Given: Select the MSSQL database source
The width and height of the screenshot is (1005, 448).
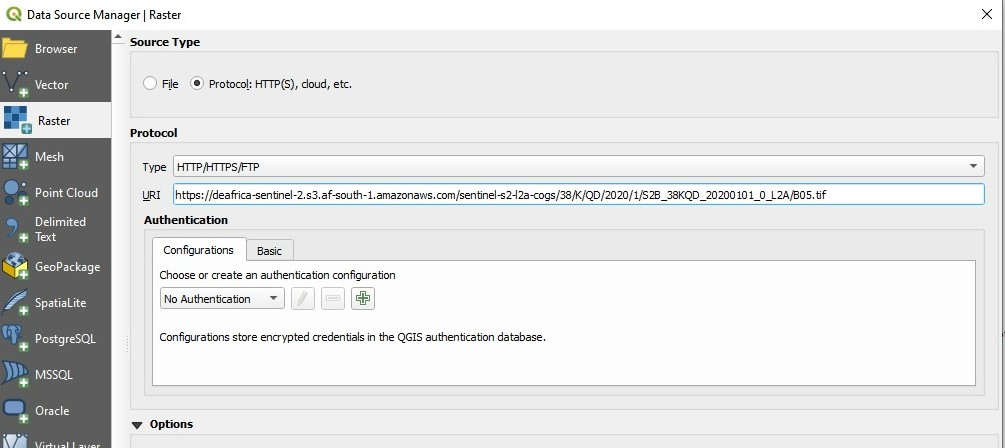Looking at the screenshot, I should pos(55,375).
